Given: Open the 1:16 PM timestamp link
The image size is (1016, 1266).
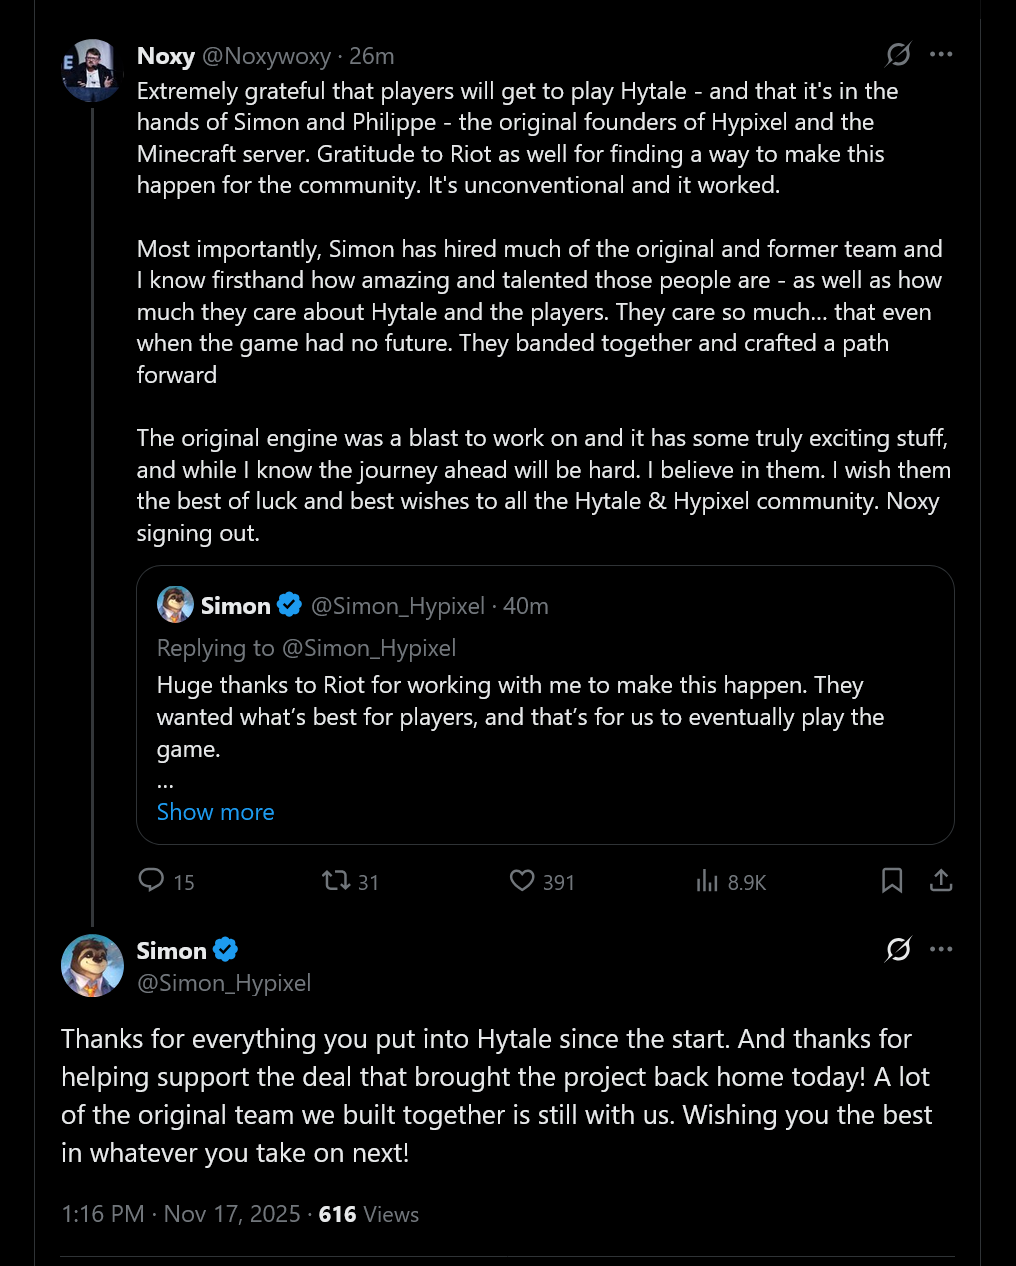Looking at the screenshot, I should pyautogui.click(x=100, y=1214).
